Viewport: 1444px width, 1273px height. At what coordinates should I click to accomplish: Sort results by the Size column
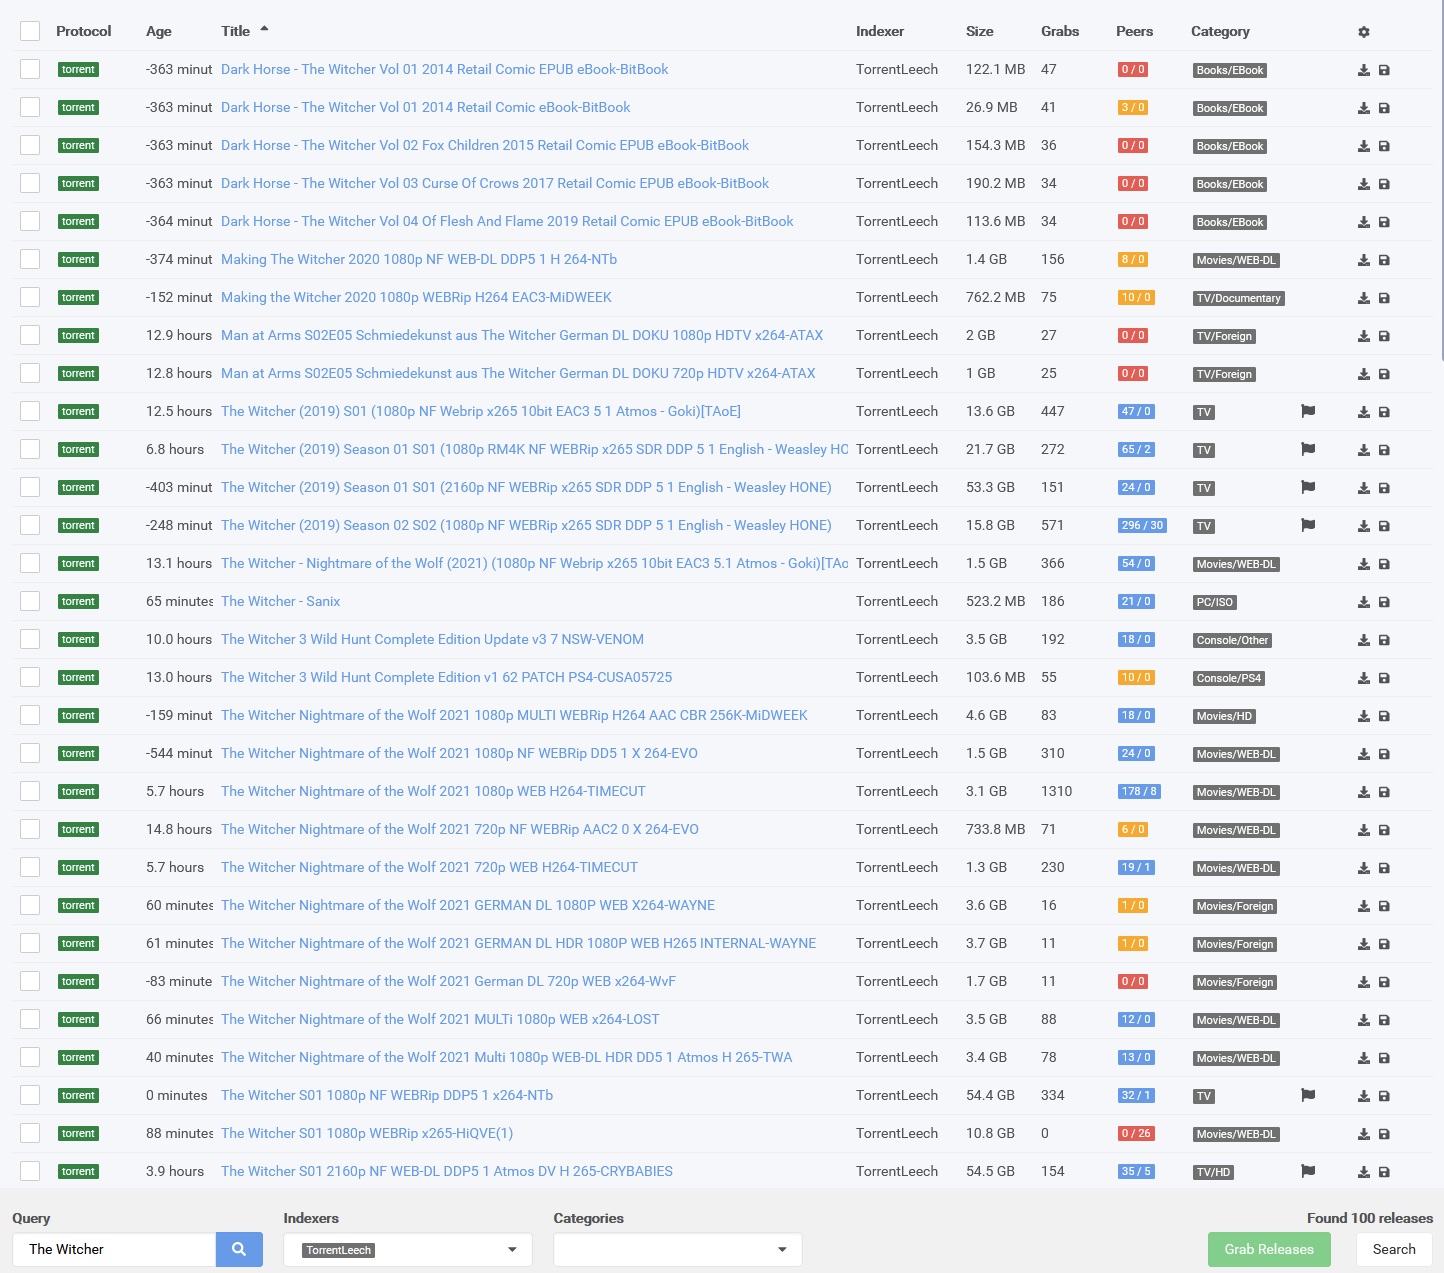tap(979, 31)
